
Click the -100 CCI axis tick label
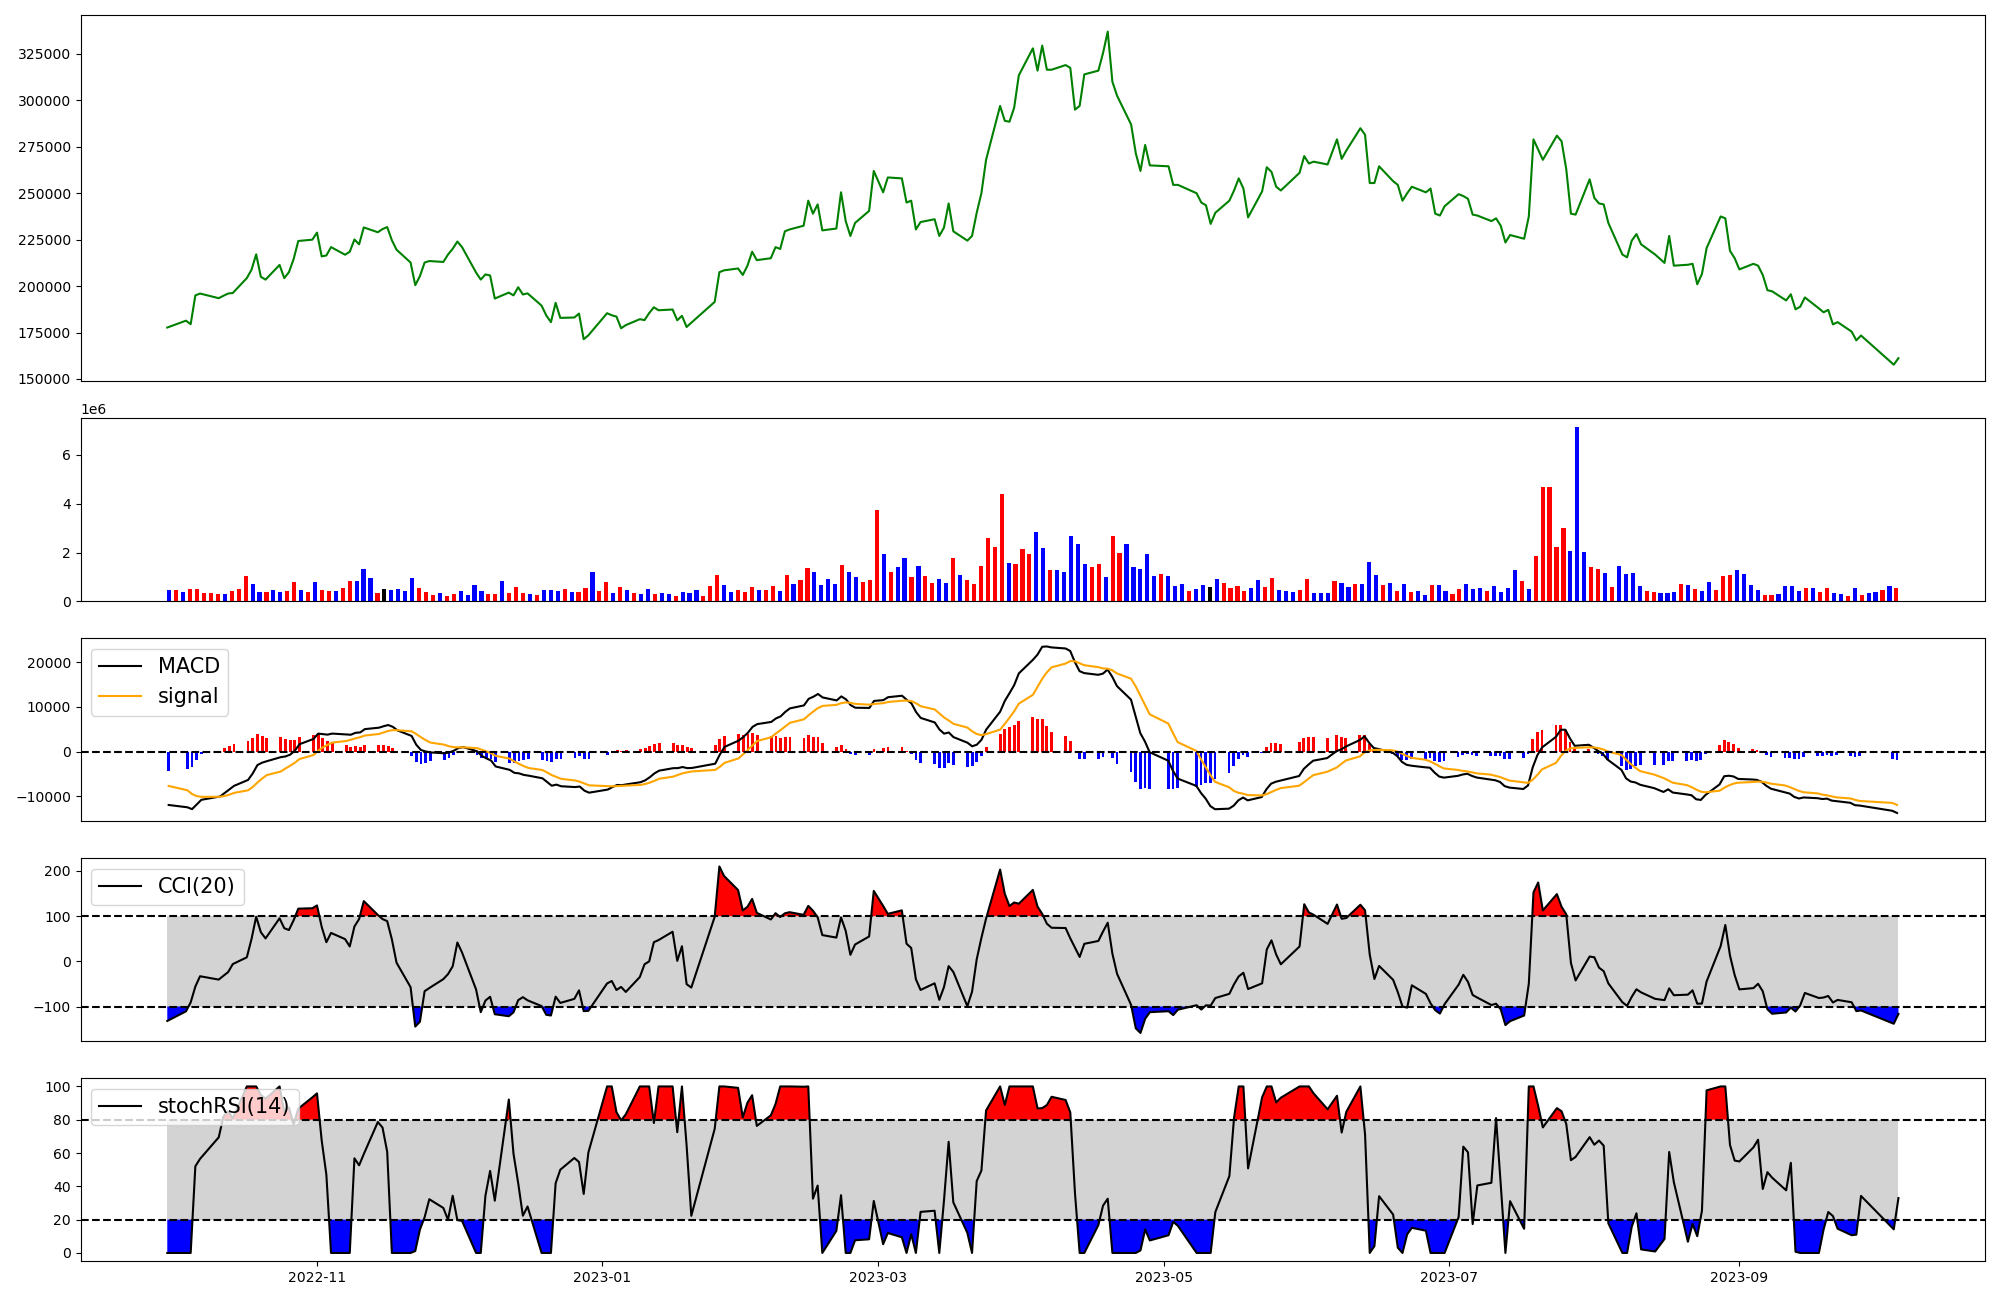[x=50, y=1007]
